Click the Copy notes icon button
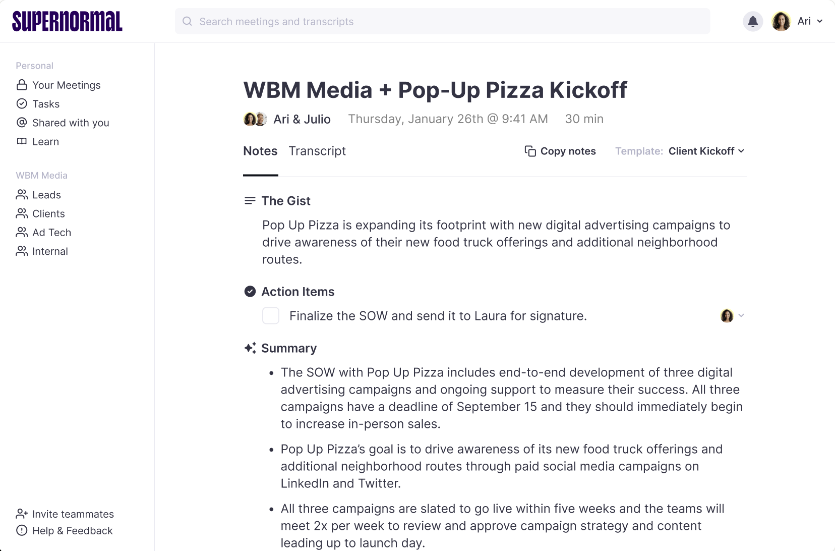 point(531,151)
